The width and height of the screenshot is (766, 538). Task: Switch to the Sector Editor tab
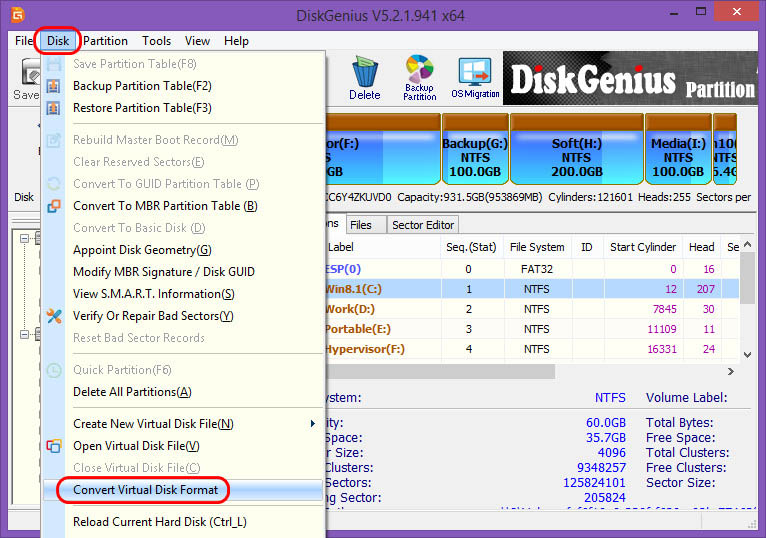[423, 225]
